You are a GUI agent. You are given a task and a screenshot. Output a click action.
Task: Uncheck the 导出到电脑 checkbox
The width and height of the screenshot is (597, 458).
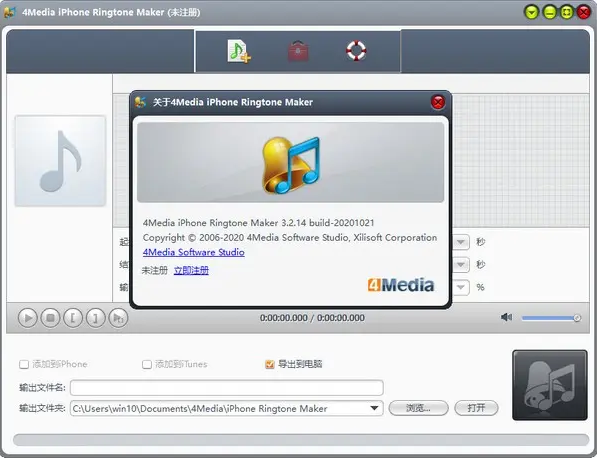(270, 364)
